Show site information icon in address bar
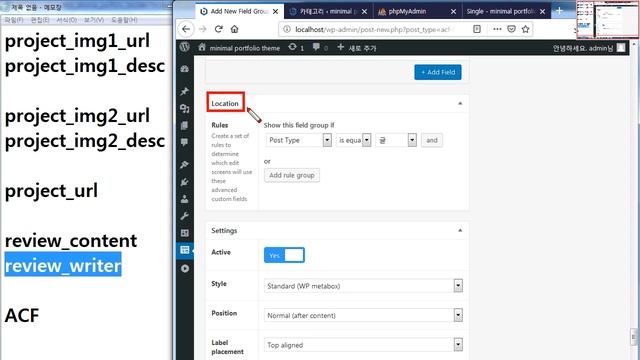The image size is (640, 360). coord(287,29)
